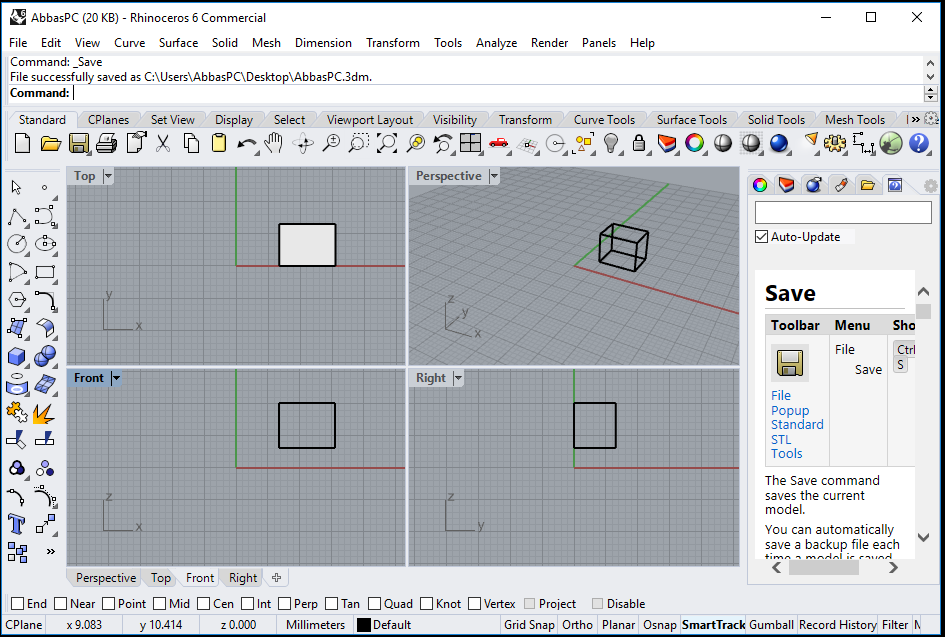Open the four-viewport layout tool
The image size is (945, 637).
point(470,143)
